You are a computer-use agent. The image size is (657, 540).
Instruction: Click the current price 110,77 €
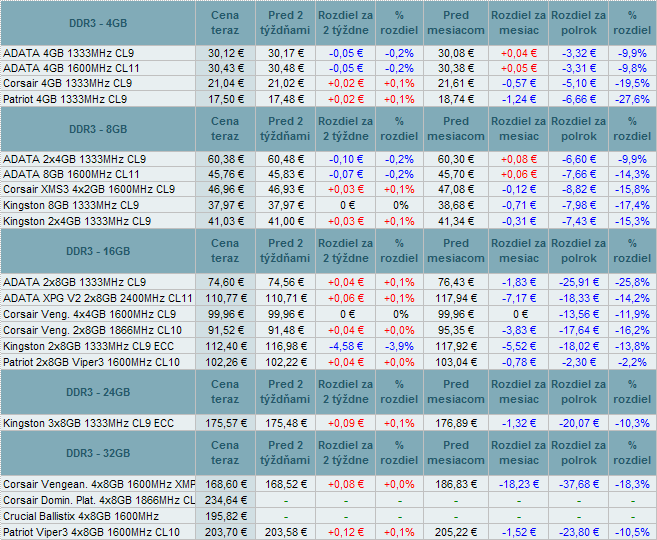pos(226,298)
